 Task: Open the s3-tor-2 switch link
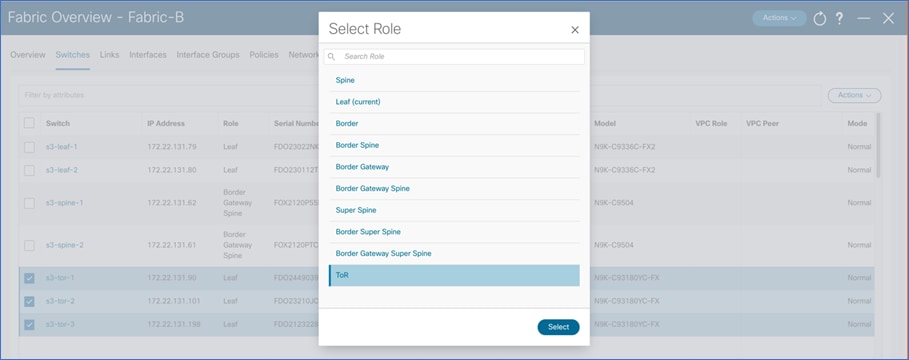pyautogui.click(x=60, y=301)
